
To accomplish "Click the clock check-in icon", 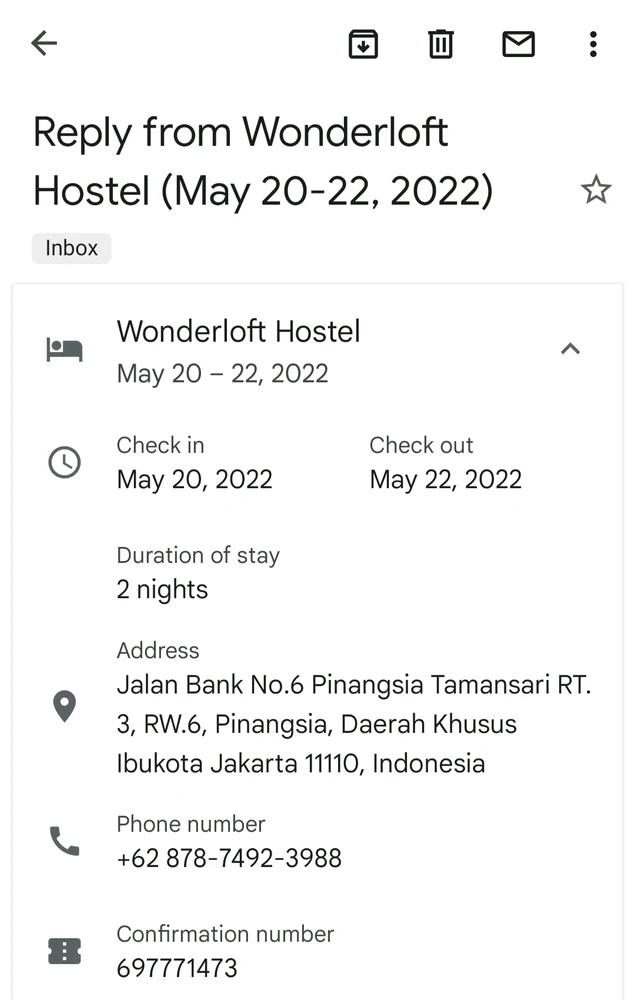I will pyautogui.click(x=65, y=462).
